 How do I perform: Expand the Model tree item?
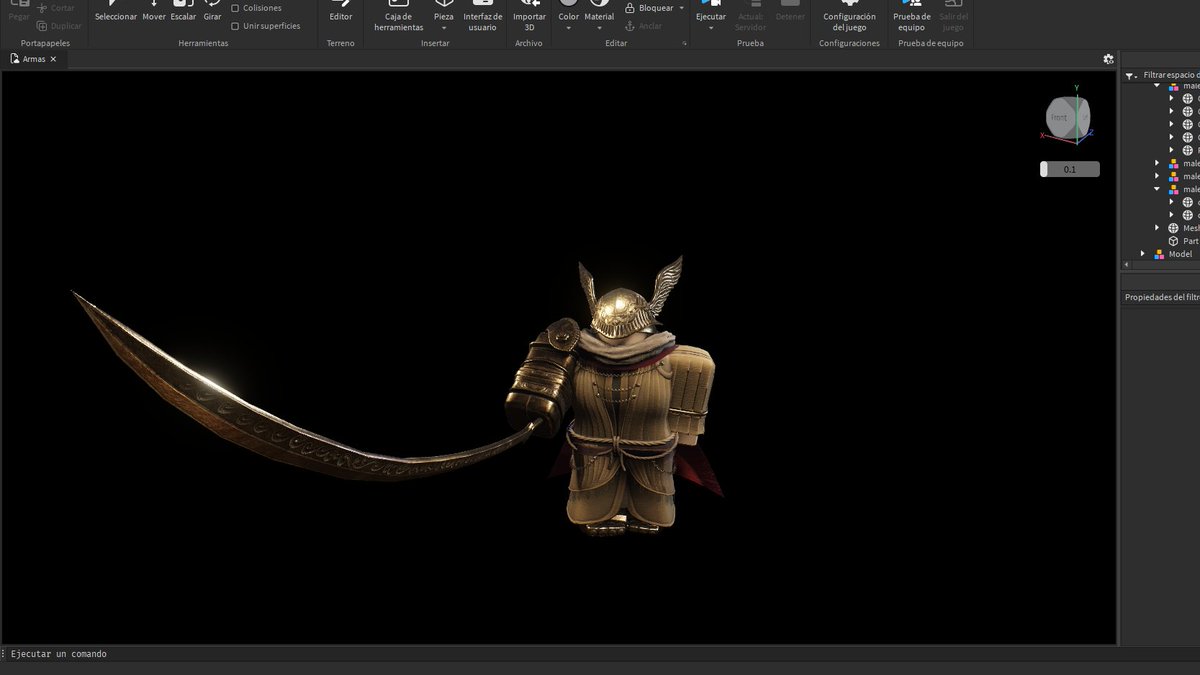1143,254
